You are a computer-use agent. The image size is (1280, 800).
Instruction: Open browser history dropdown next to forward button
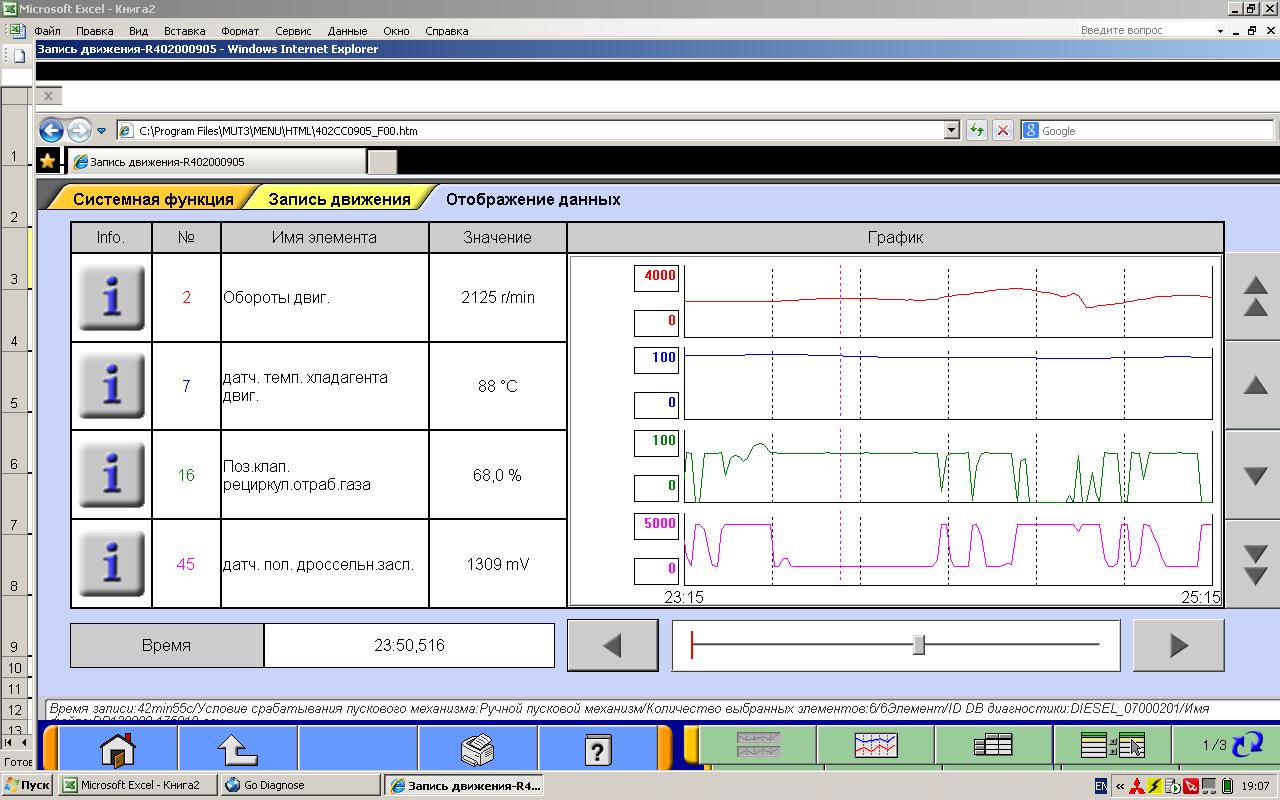101,131
